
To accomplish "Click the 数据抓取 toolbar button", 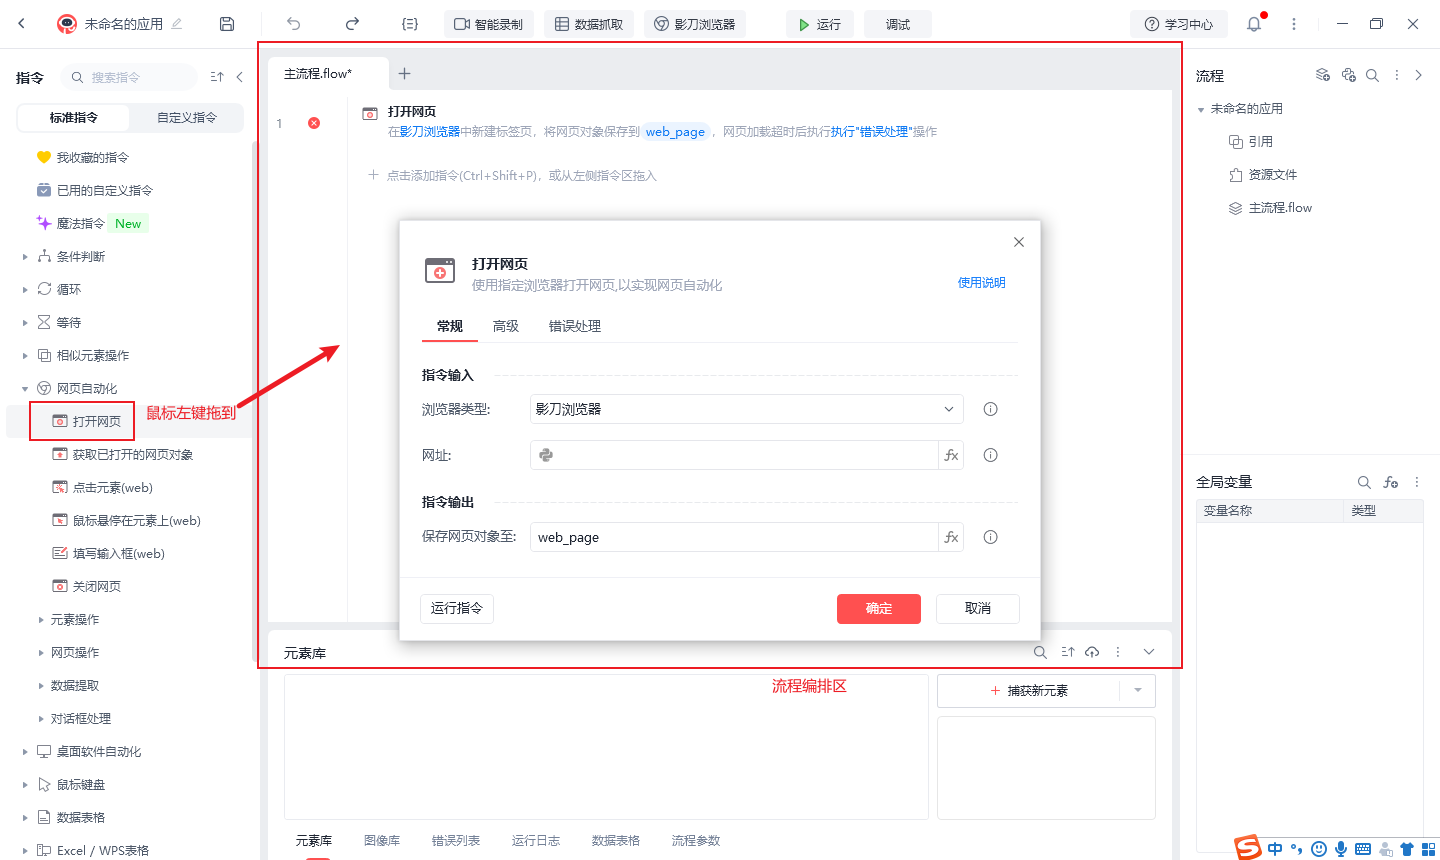I will (x=589, y=24).
